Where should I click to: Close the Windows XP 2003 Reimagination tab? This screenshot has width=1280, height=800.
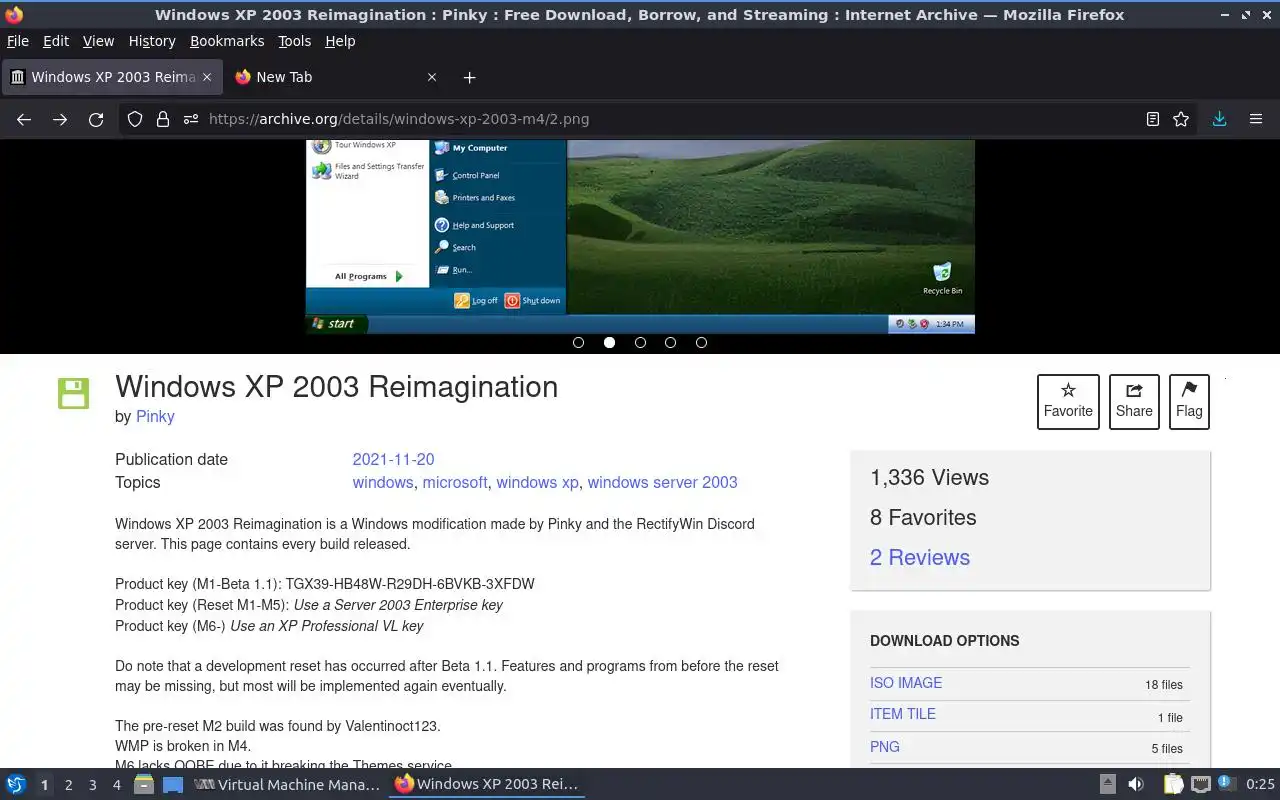[207, 77]
